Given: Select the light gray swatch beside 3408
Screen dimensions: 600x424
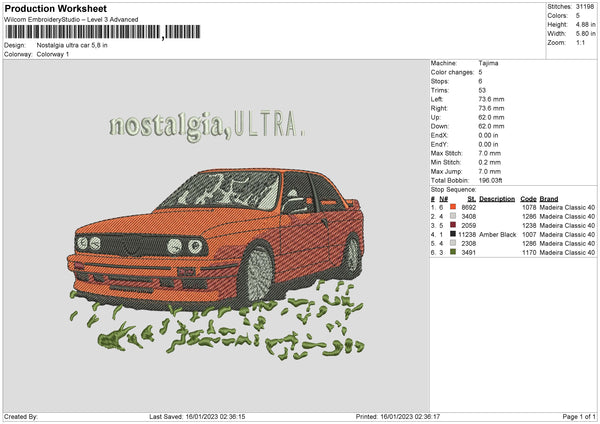Looking at the screenshot, I should tap(453, 216).
